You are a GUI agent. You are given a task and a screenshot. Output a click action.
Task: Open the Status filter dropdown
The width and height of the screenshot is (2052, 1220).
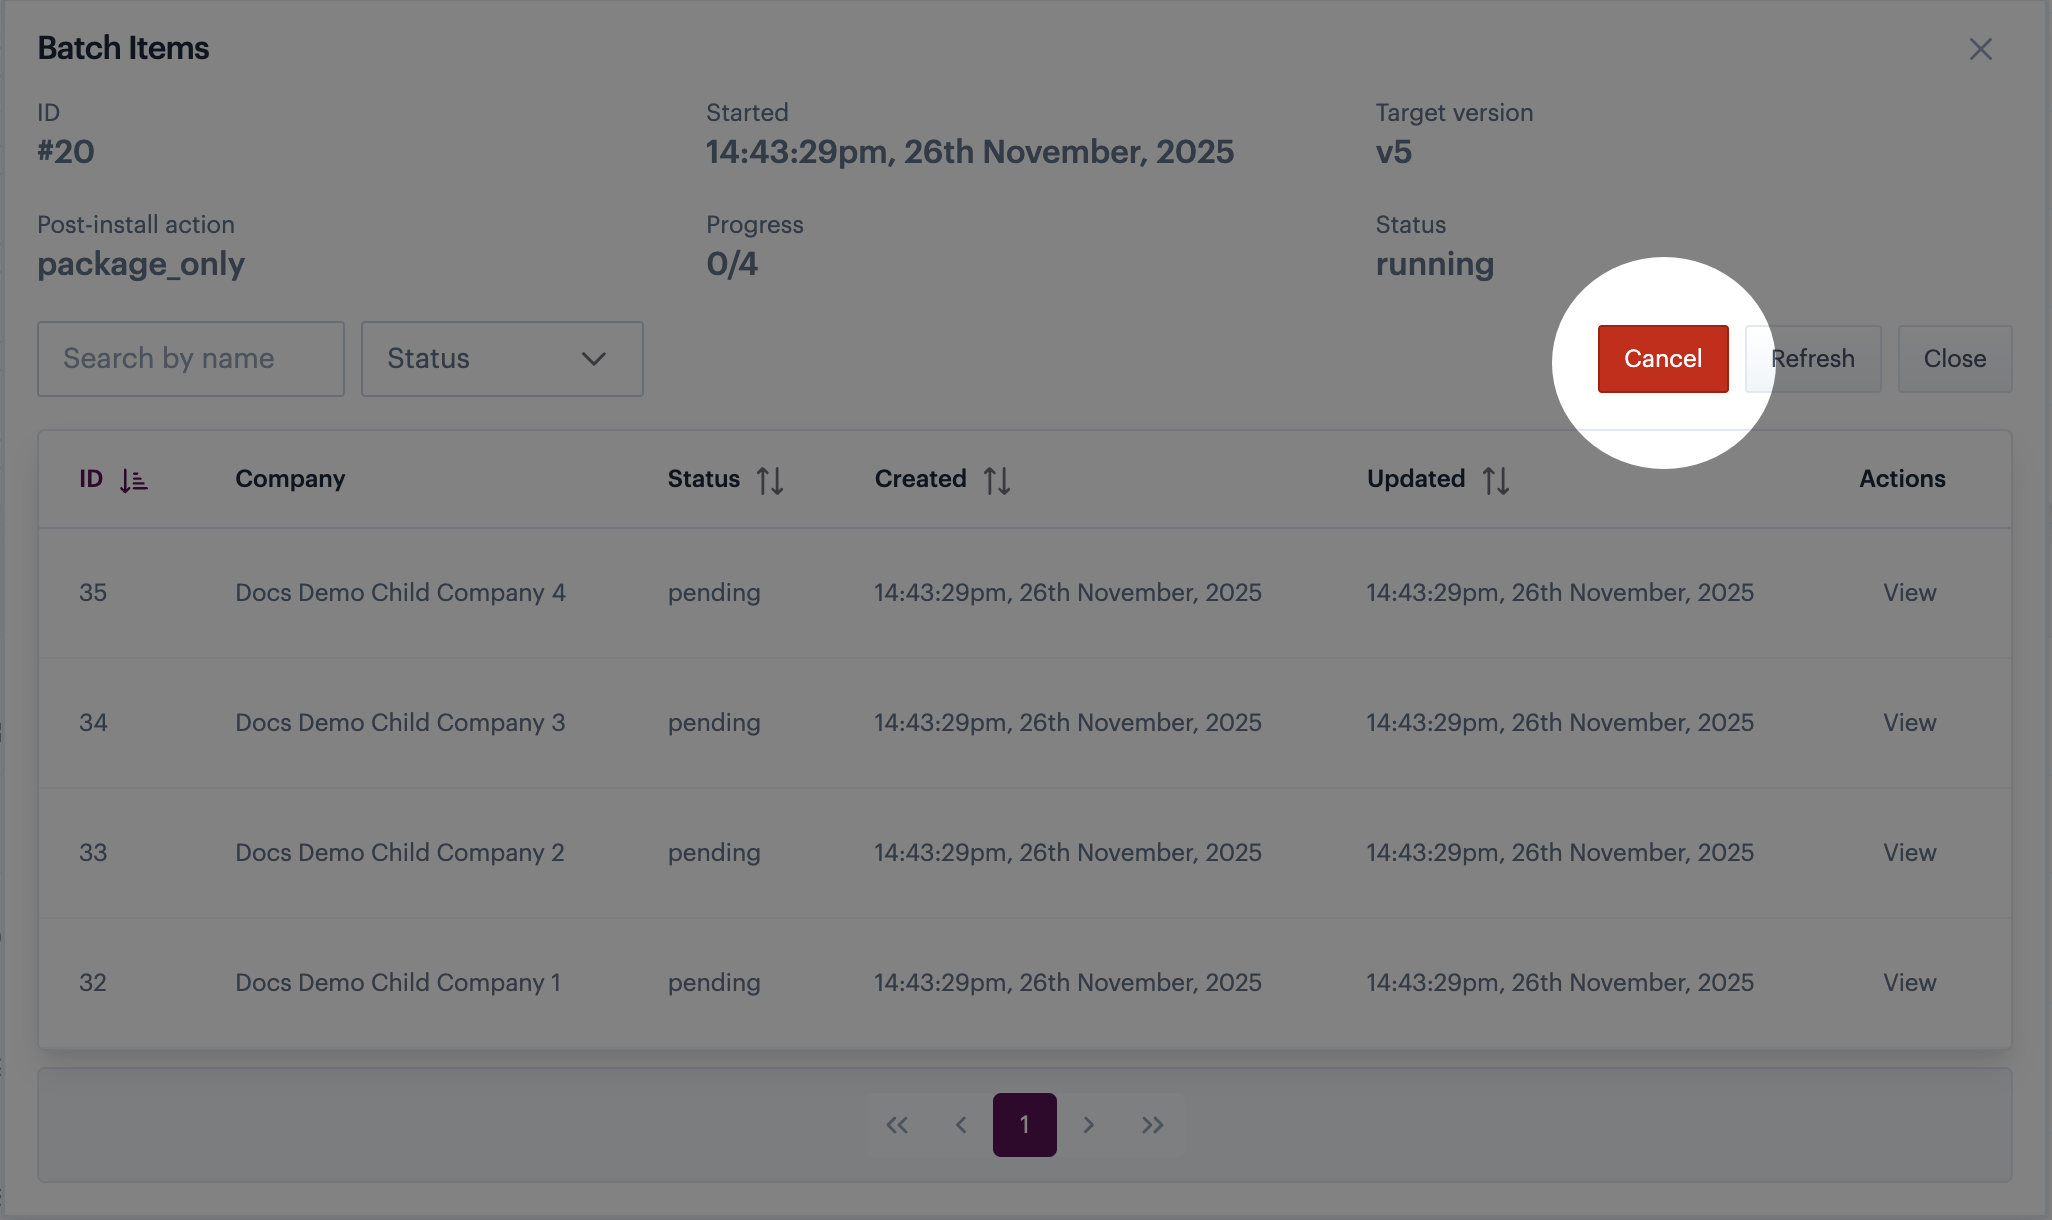[x=501, y=359]
